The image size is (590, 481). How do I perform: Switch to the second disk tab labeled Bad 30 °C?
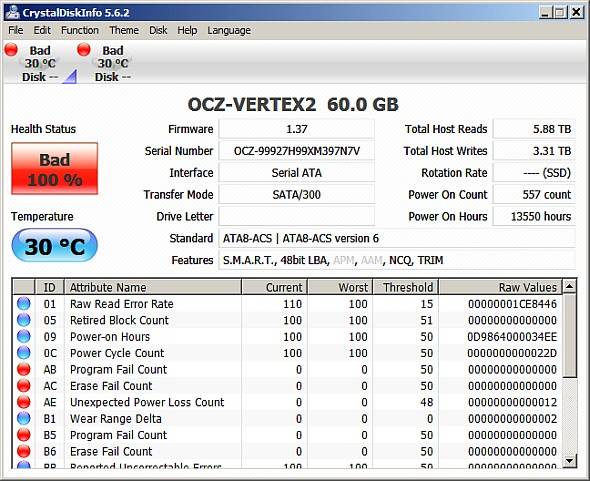click(113, 63)
